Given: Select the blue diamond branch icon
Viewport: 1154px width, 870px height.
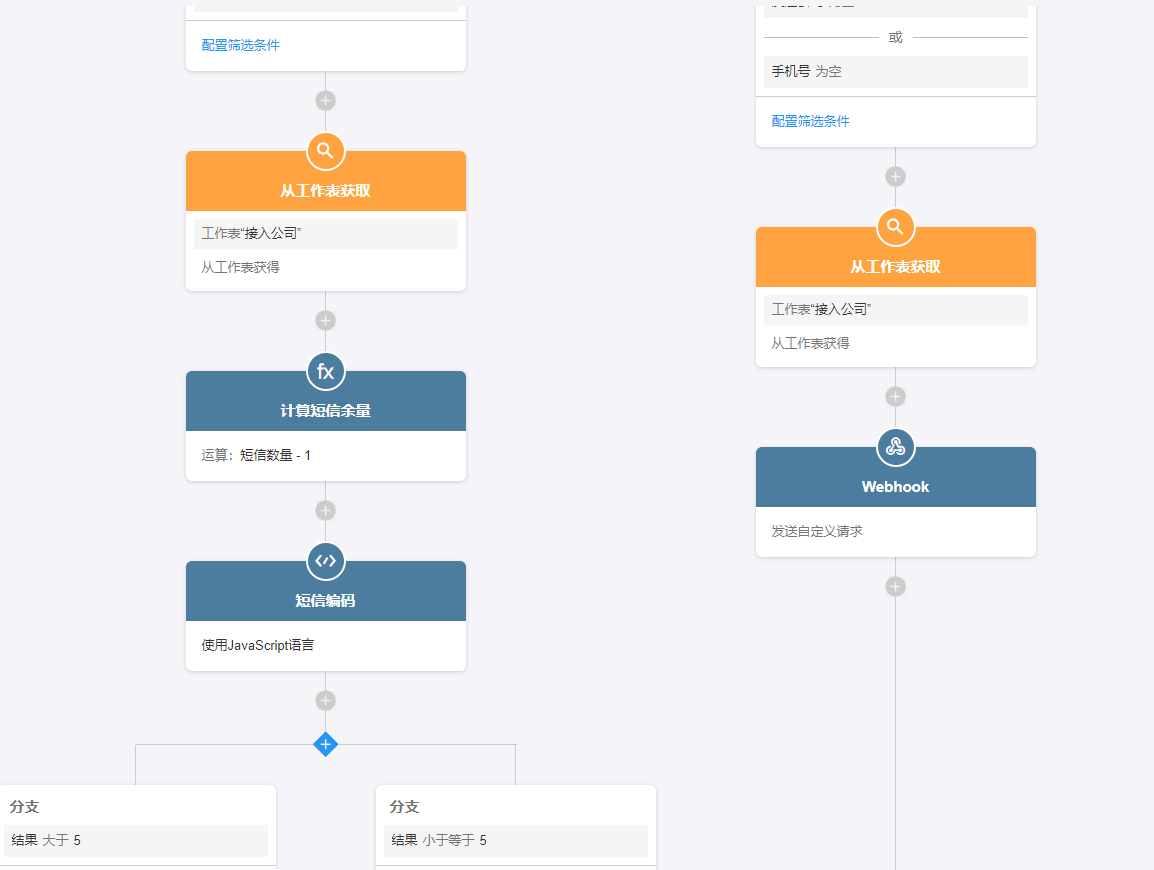Looking at the screenshot, I should [325, 744].
